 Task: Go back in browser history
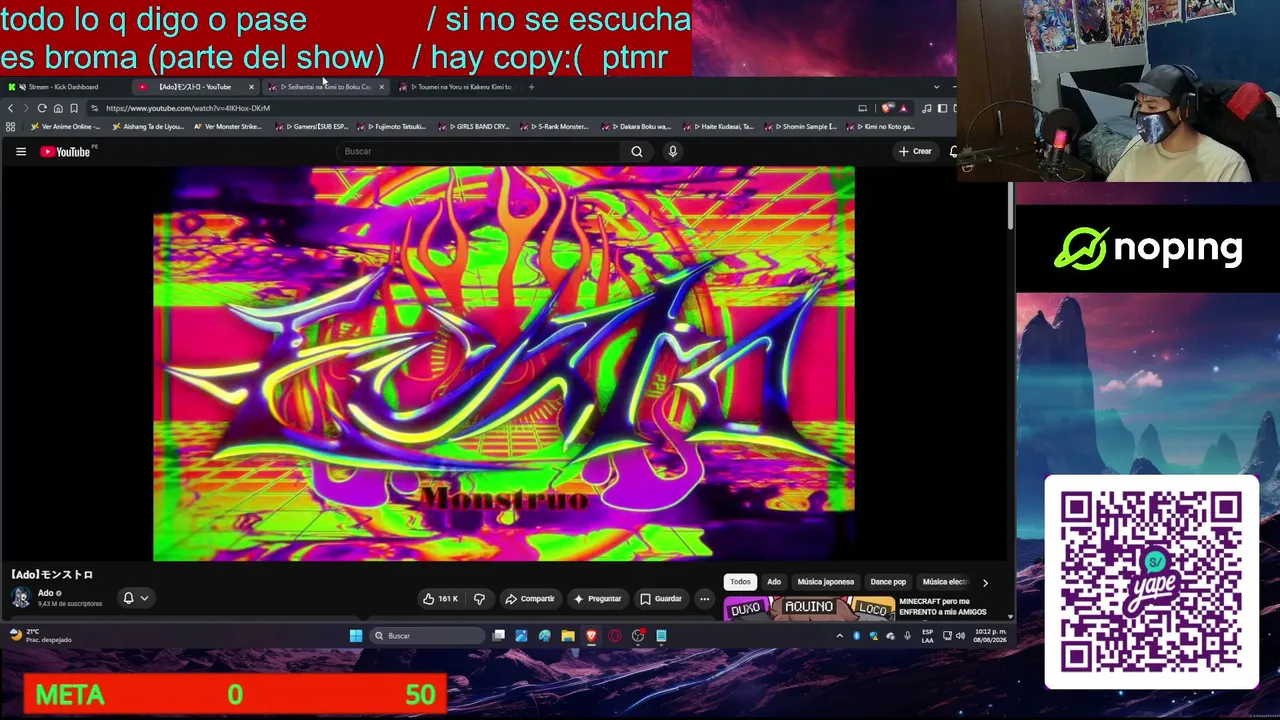coord(11,108)
